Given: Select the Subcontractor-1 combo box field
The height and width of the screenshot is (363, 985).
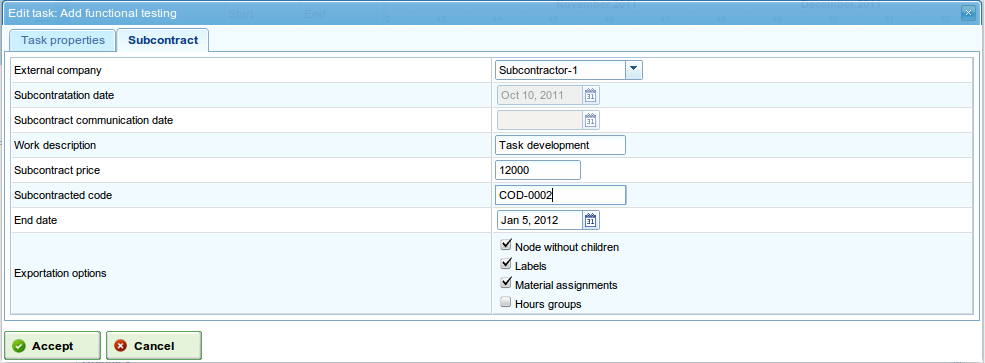Looking at the screenshot, I should [x=560, y=70].
